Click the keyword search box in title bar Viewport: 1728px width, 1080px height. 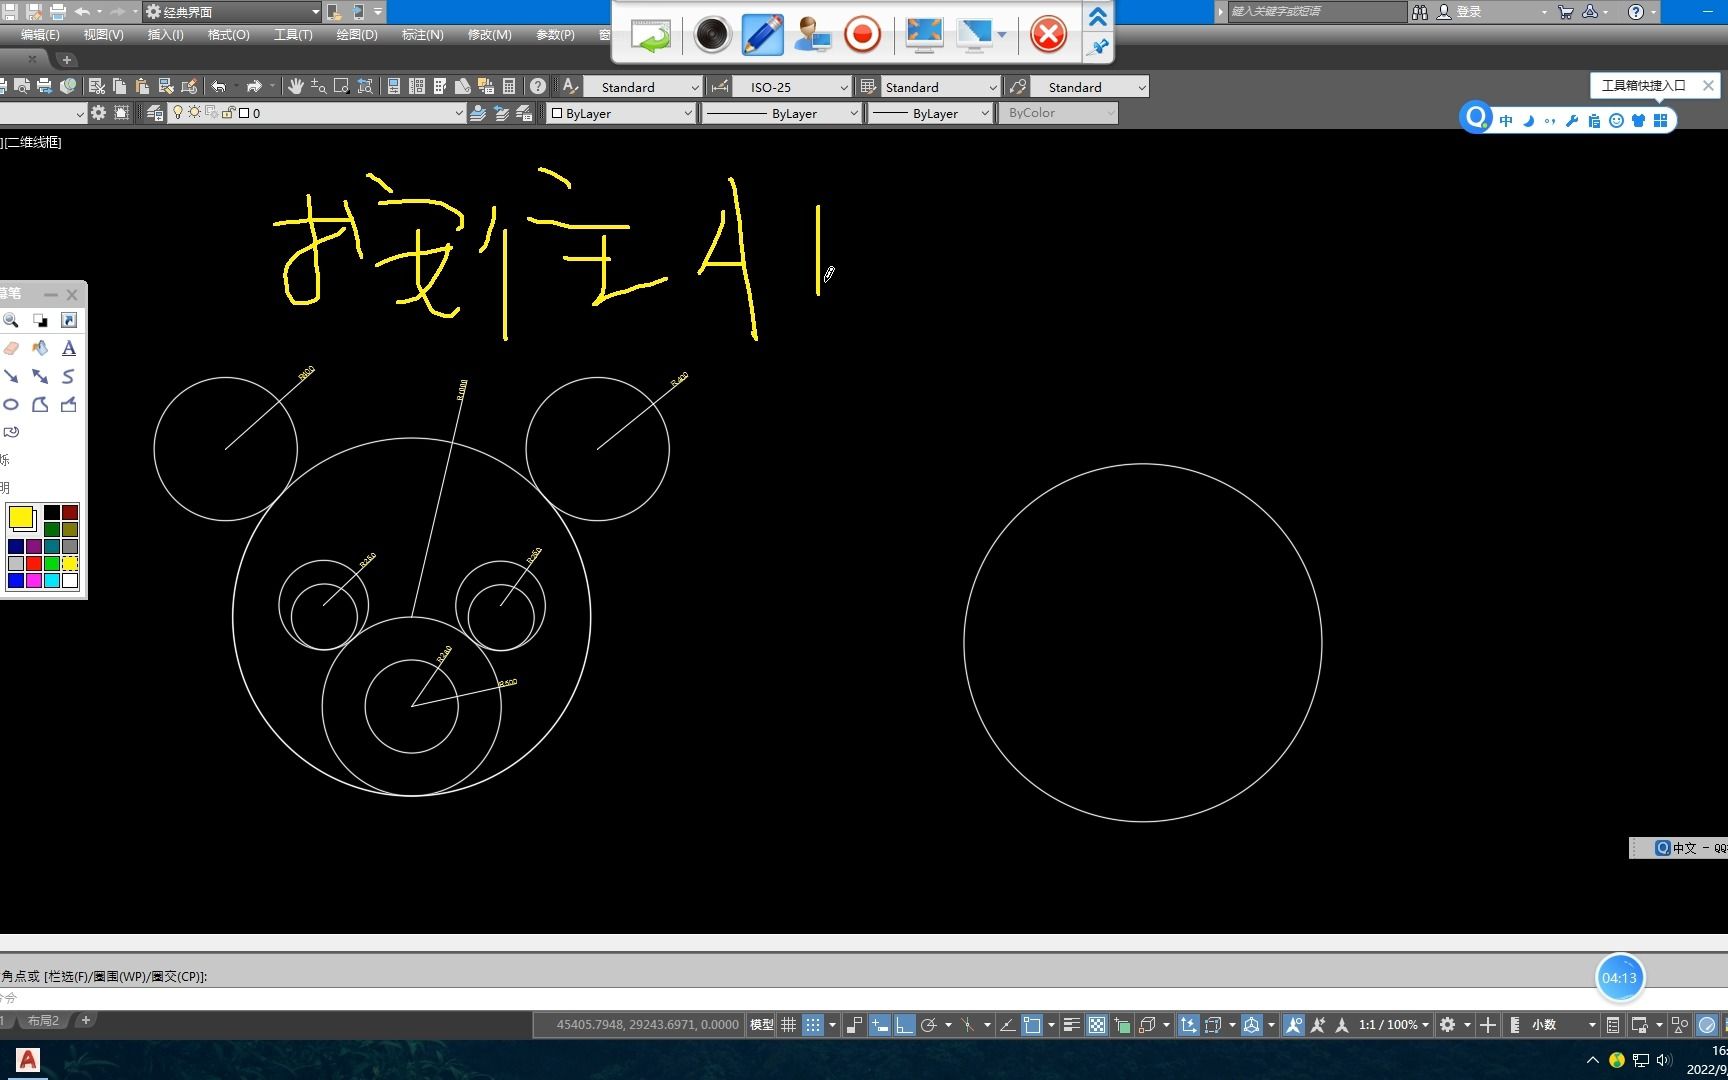click(1316, 12)
